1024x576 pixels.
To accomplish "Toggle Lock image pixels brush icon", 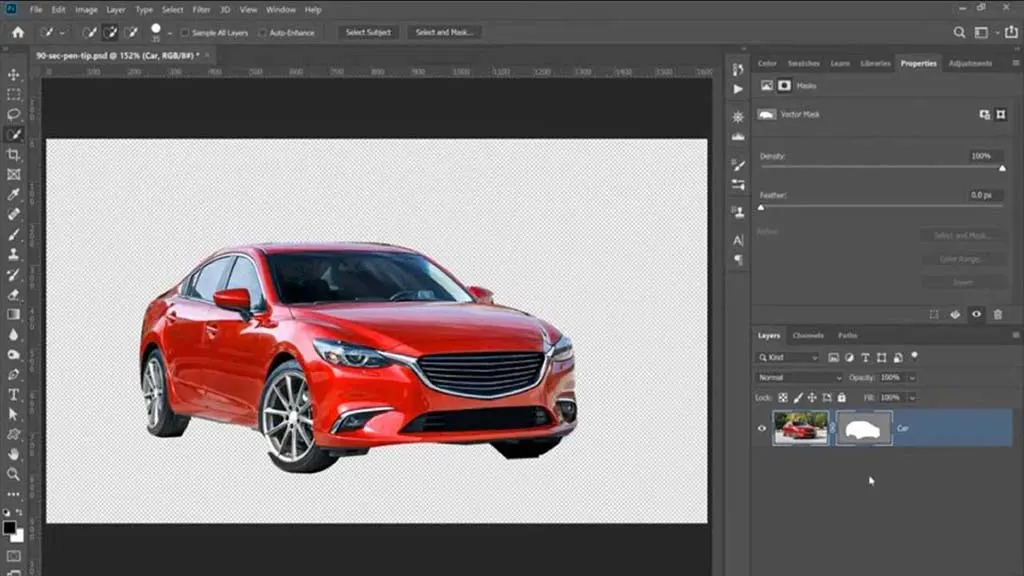I will pos(797,398).
